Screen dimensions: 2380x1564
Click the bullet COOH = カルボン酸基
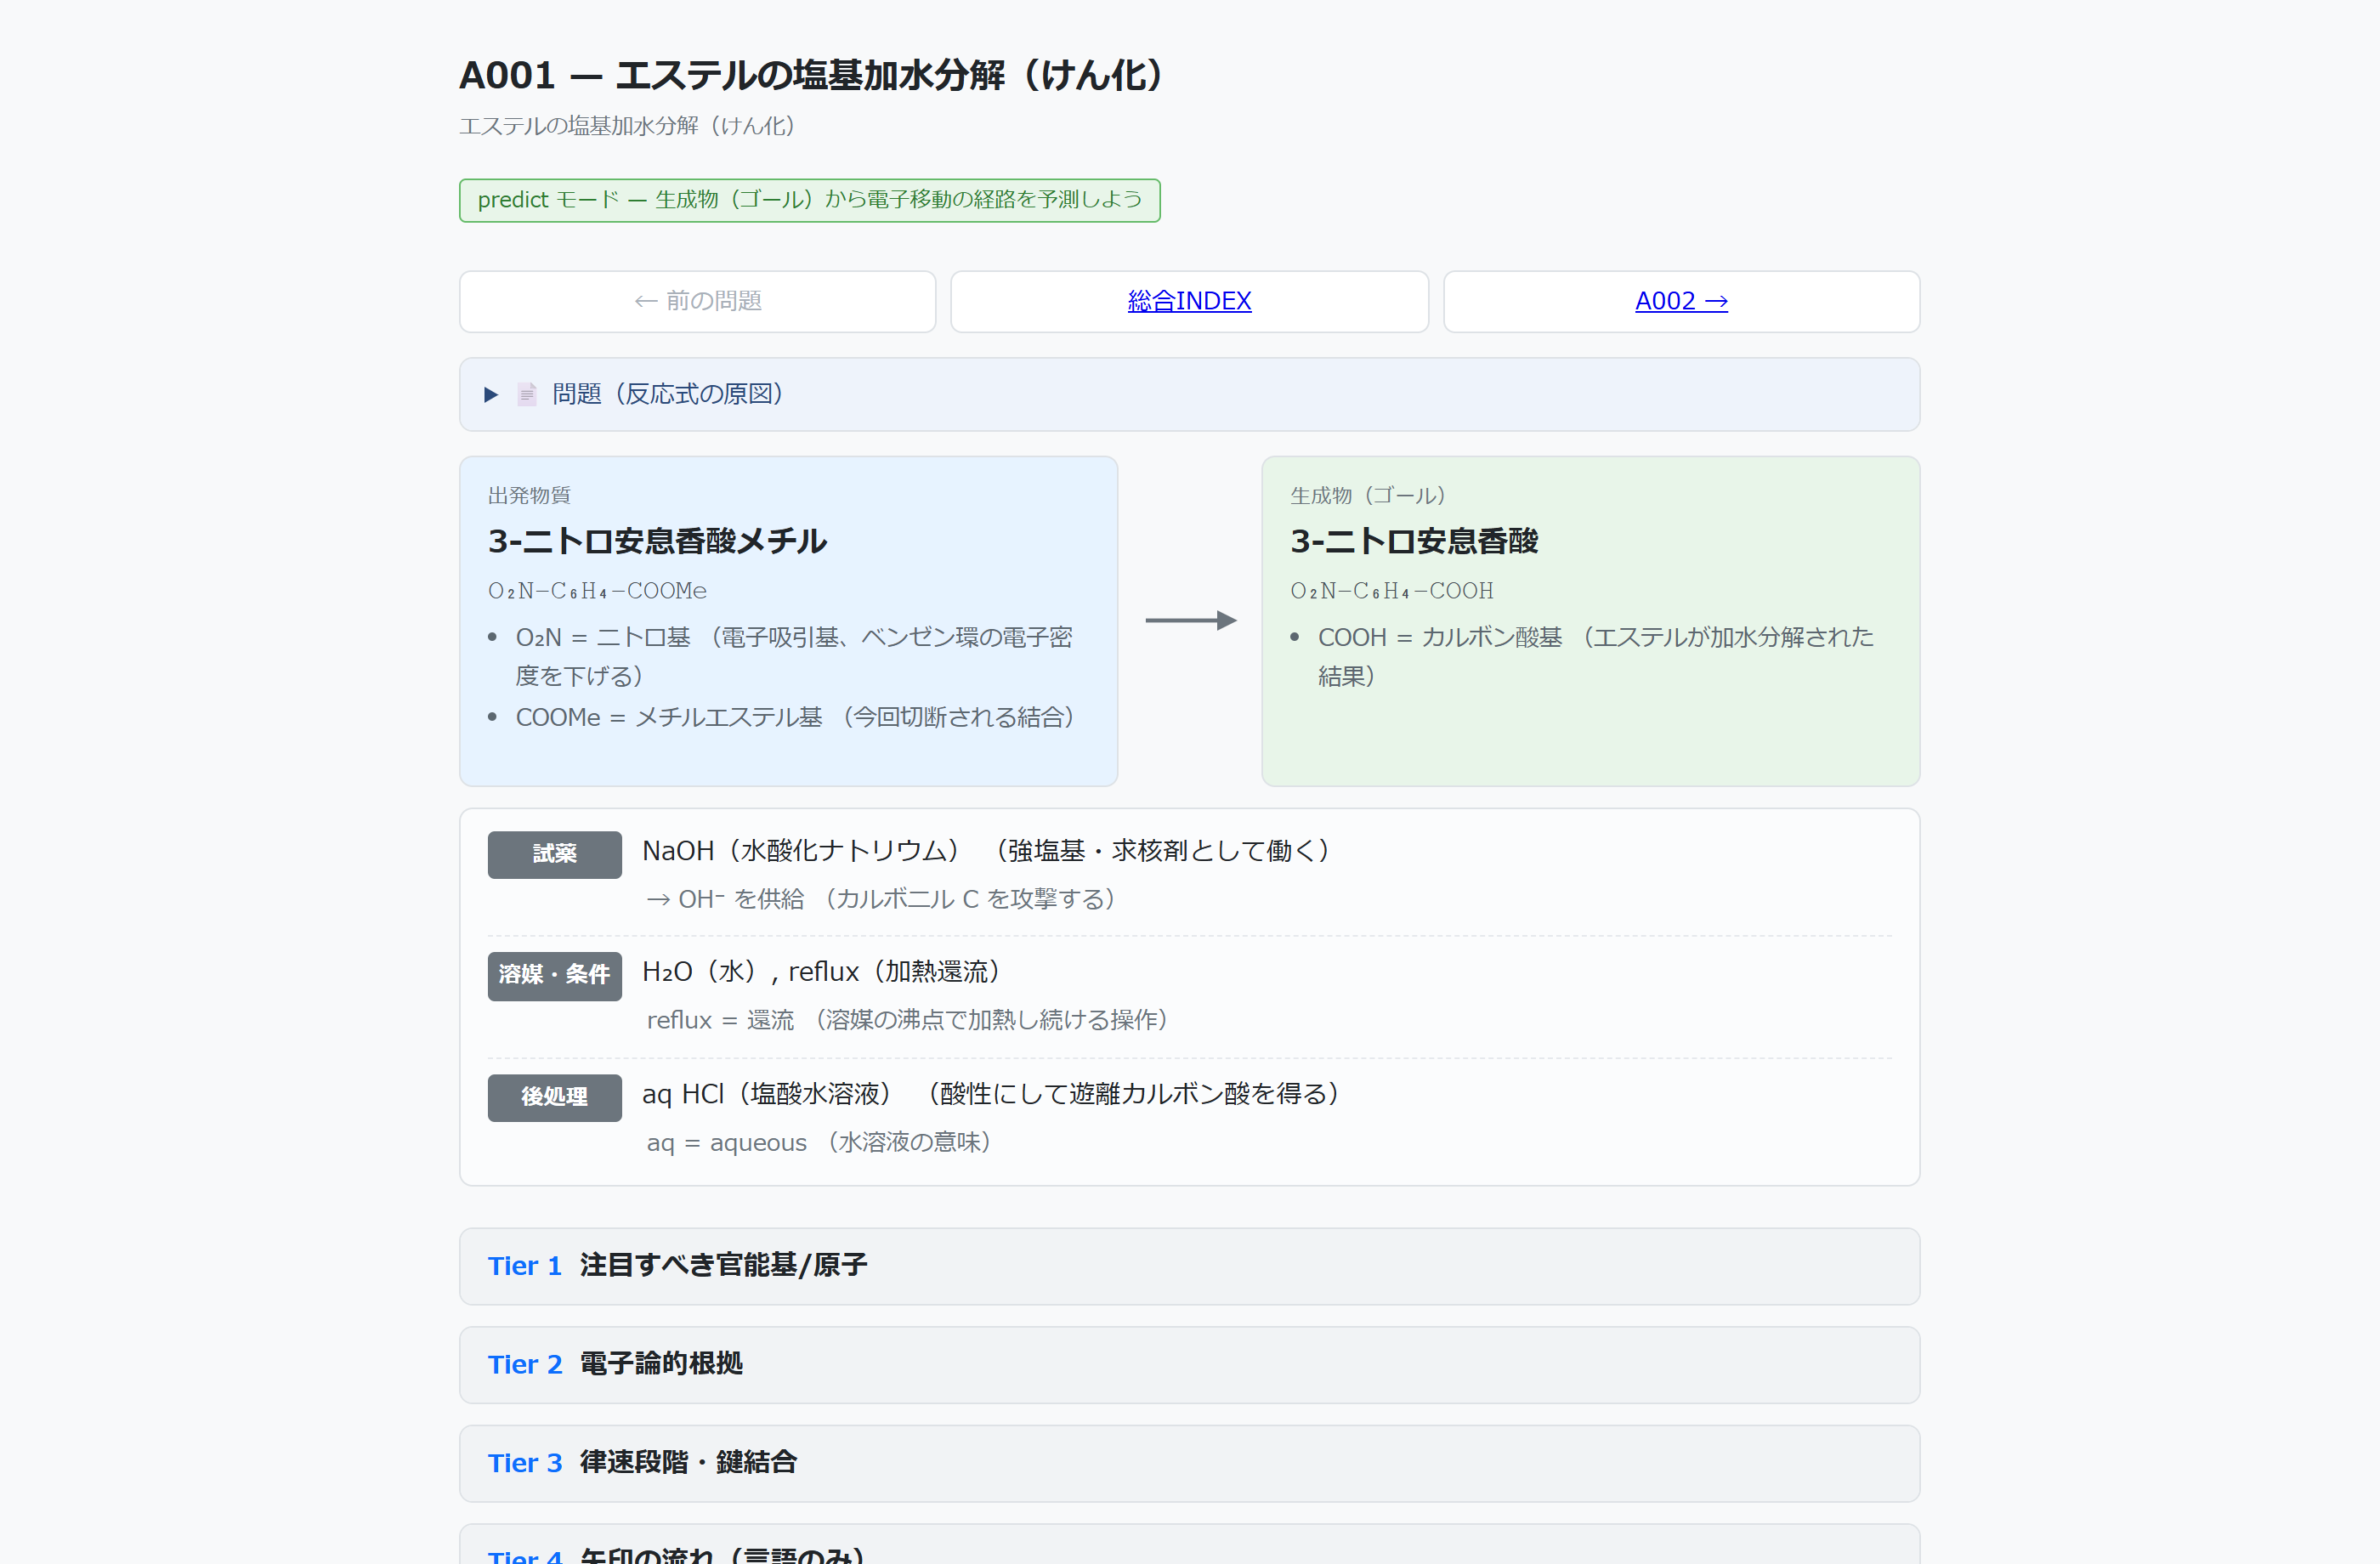[x=1595, y=656]
